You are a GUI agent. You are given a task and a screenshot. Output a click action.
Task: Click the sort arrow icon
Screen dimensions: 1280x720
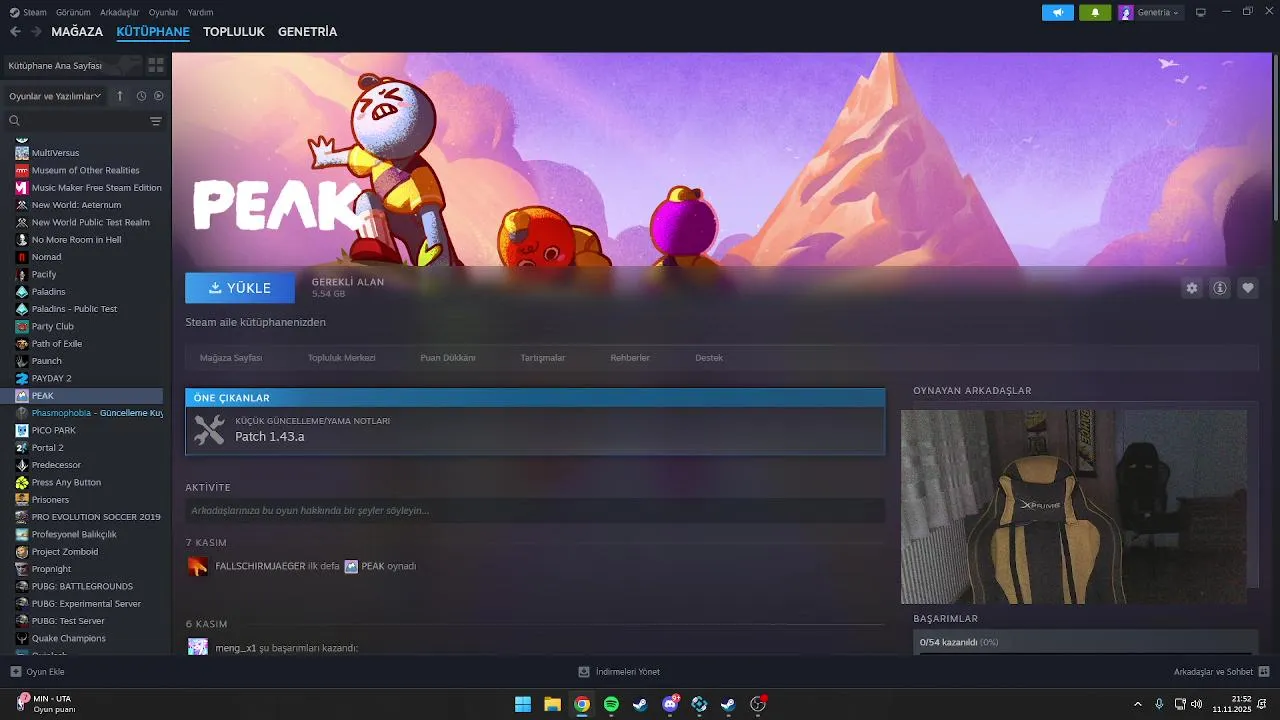click(120, 96)
